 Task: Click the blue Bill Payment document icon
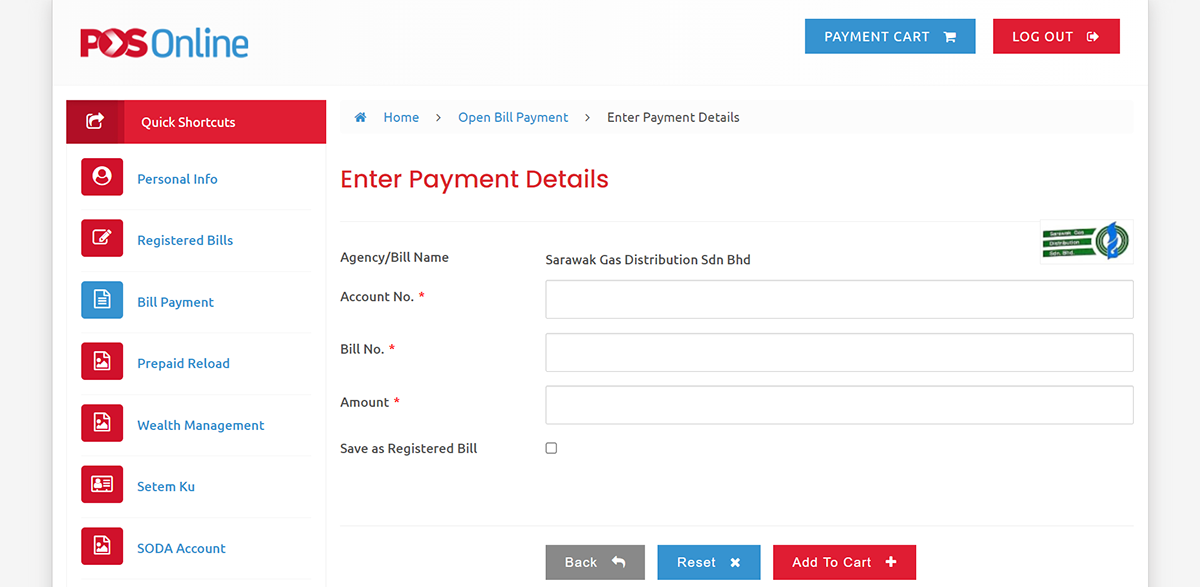(x=102, y=300)
